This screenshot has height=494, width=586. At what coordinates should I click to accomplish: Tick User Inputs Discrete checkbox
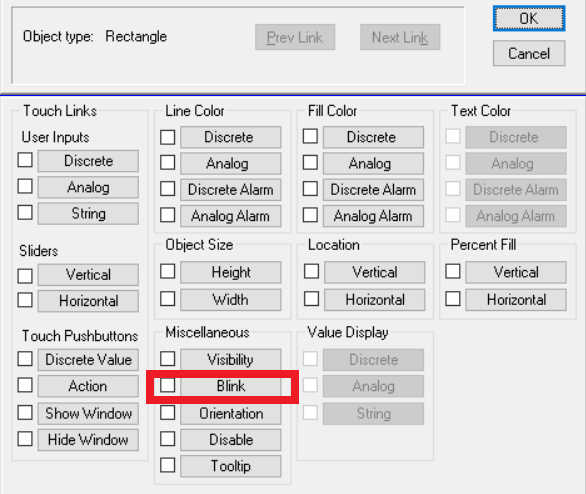25,160
